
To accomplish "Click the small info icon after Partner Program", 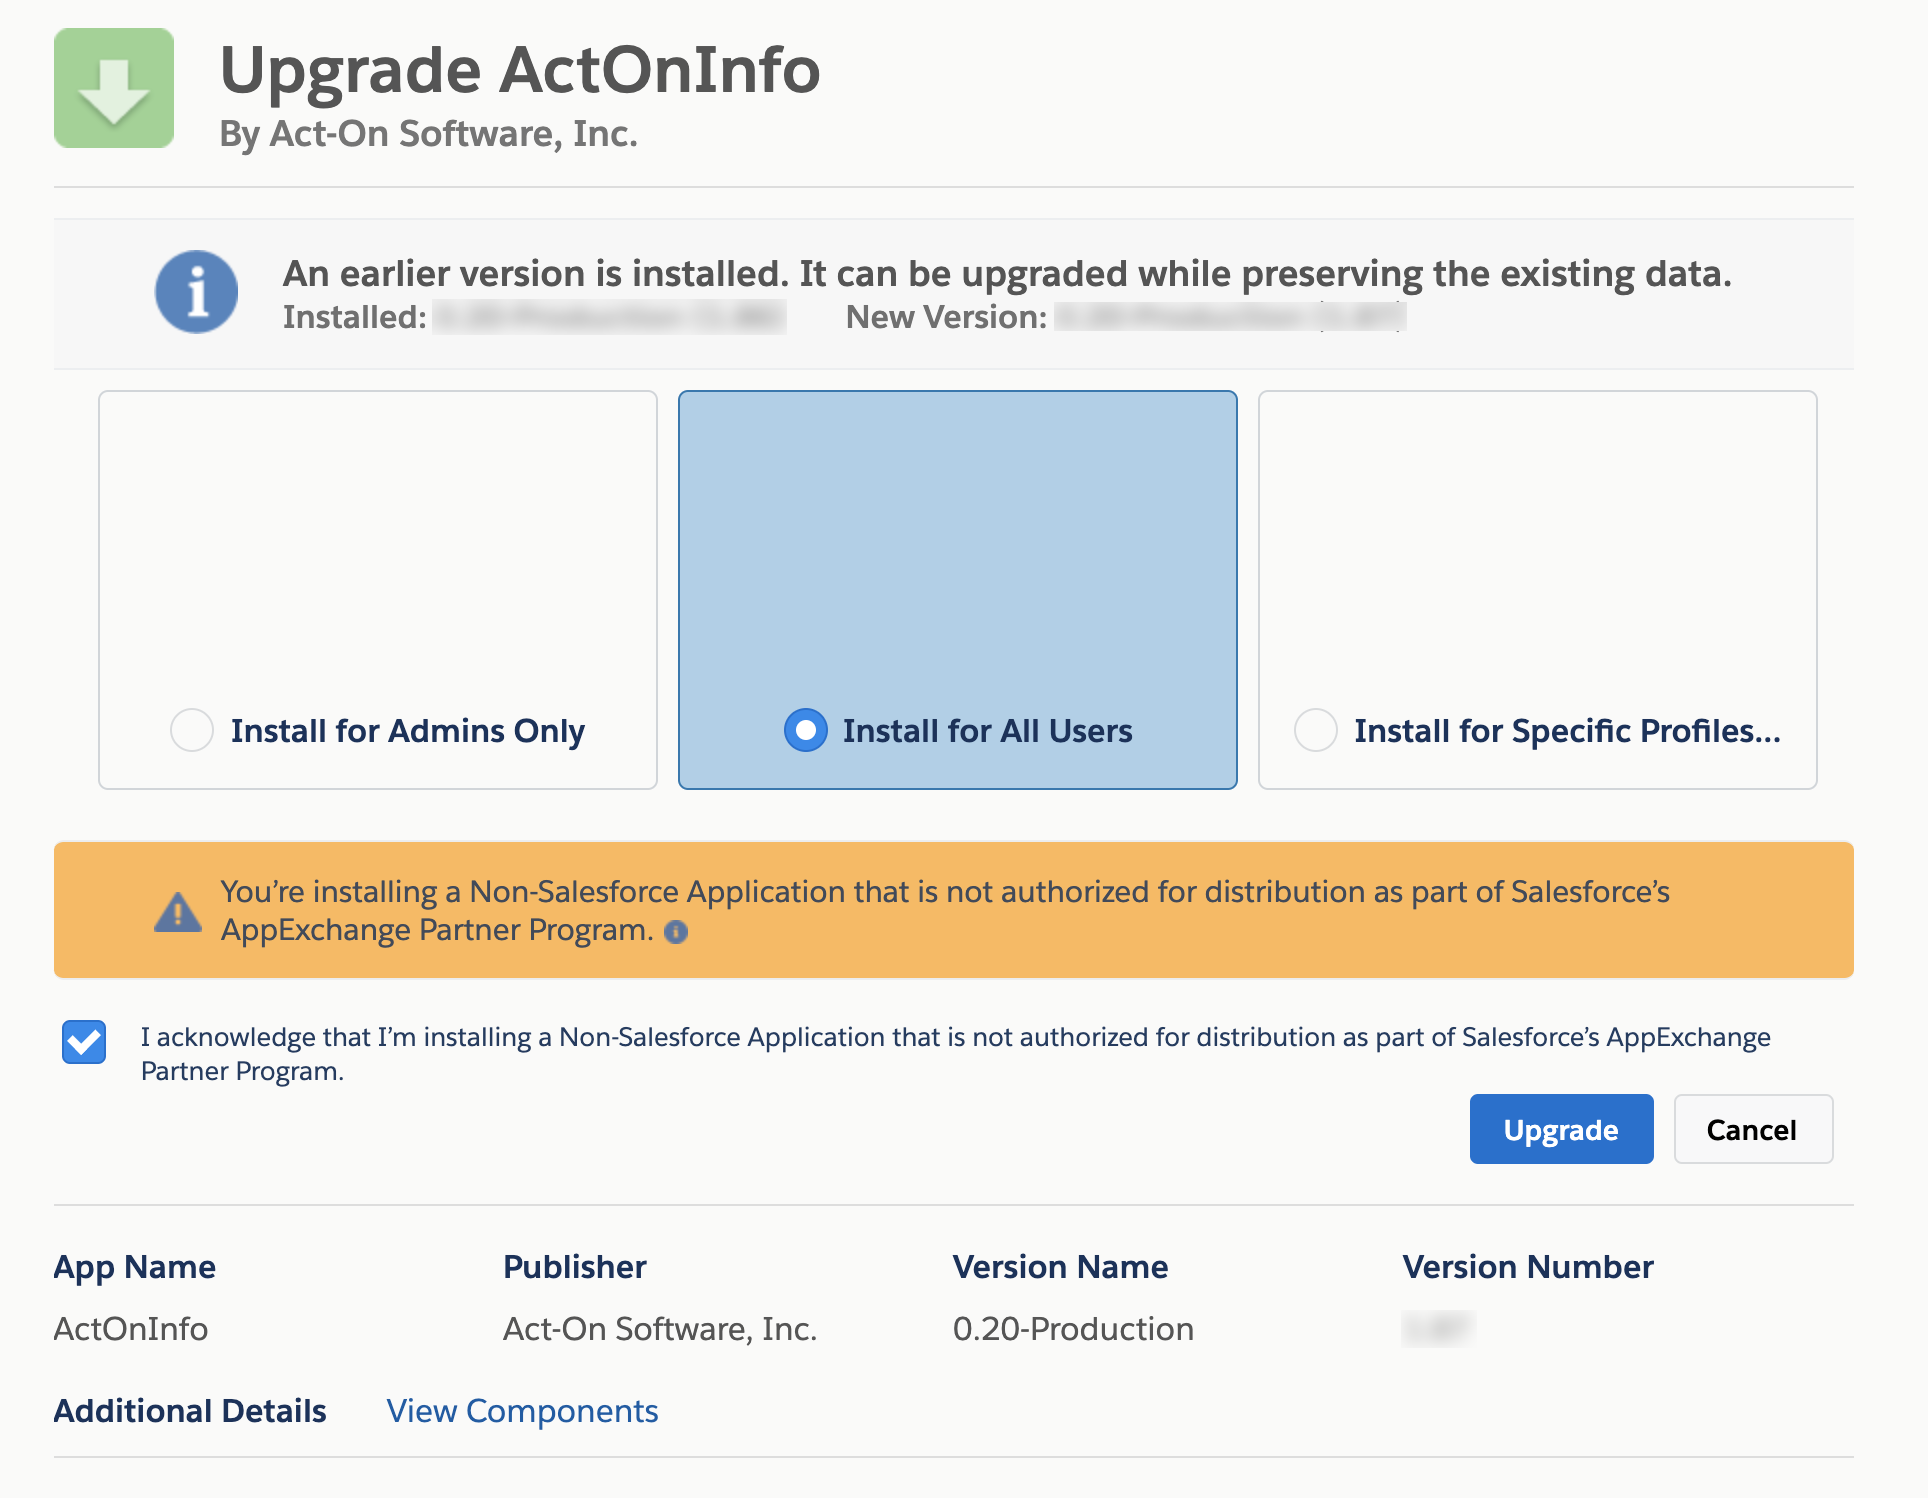I will pos(676,932).
